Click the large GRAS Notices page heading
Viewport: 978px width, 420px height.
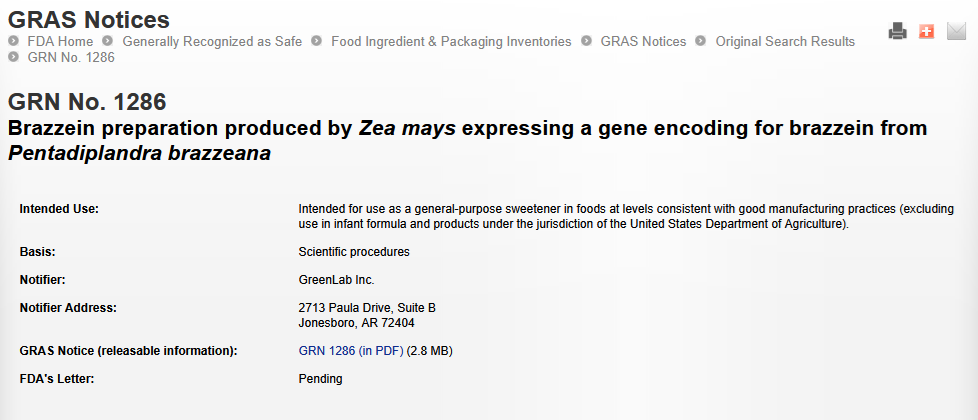click(x=89, y=19)
